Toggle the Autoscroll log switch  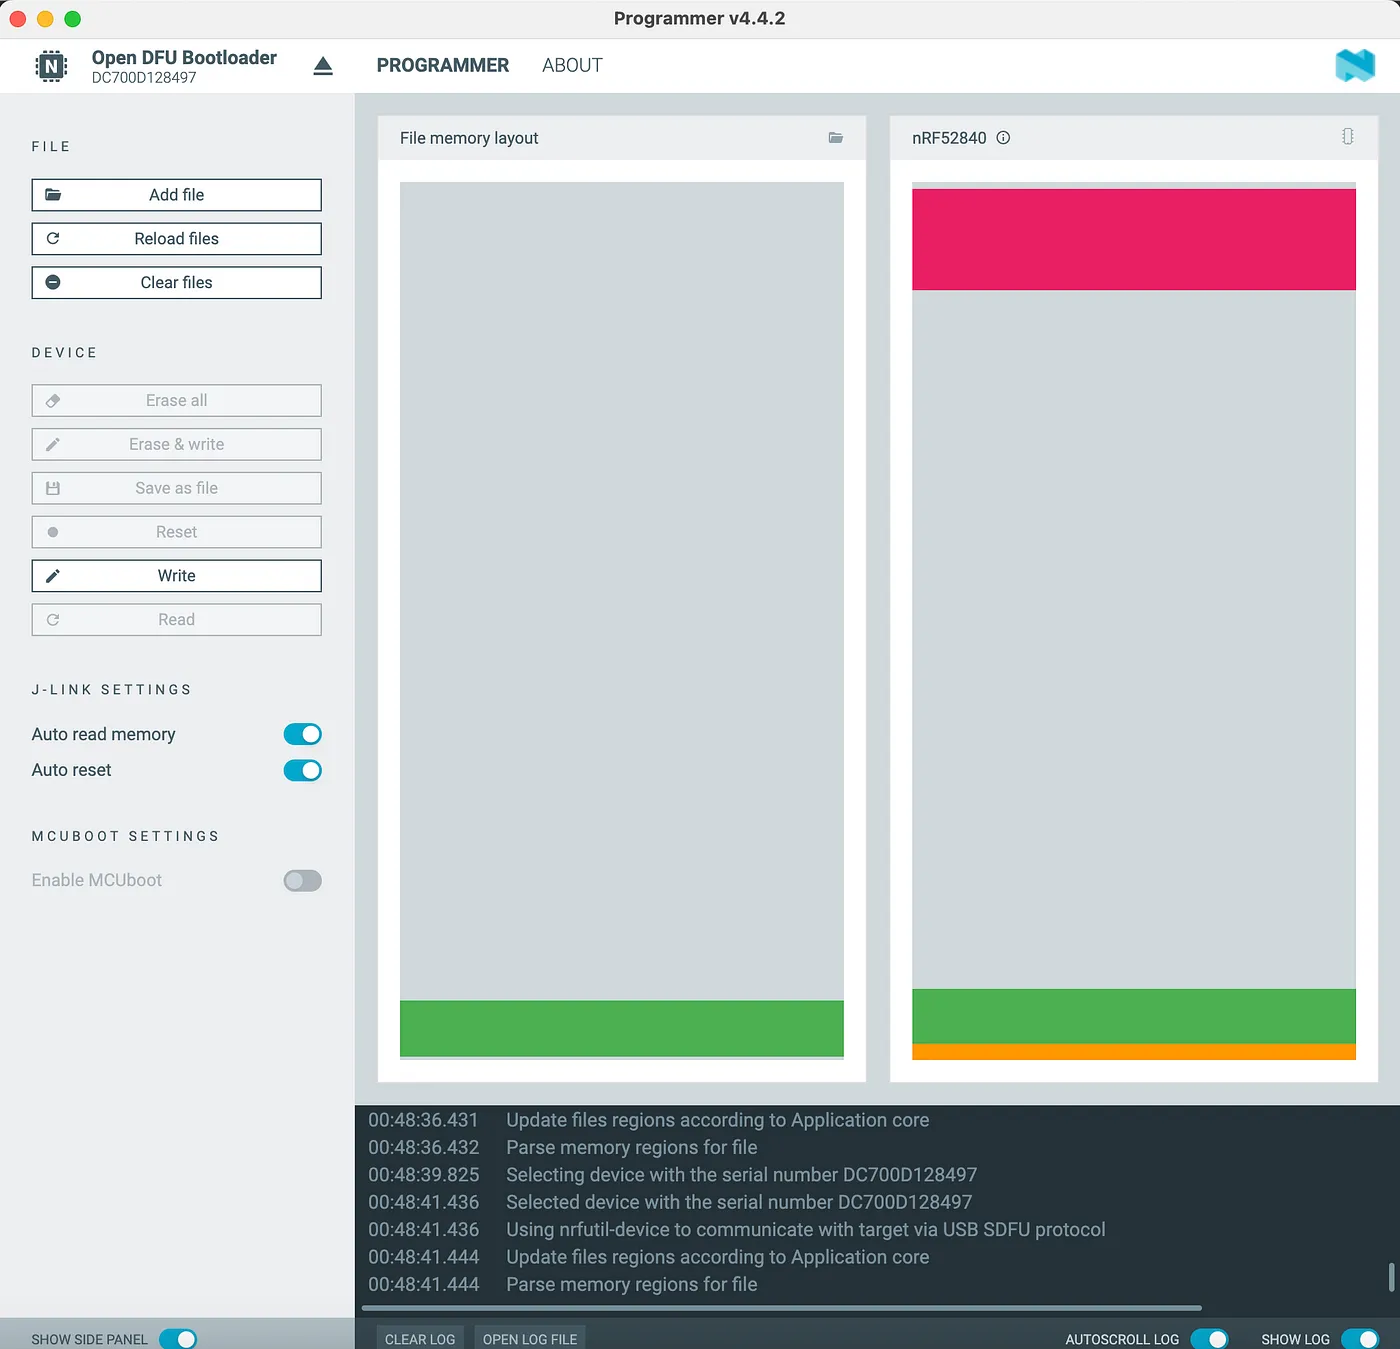pyautogui.click(x=1209, y=1339)
